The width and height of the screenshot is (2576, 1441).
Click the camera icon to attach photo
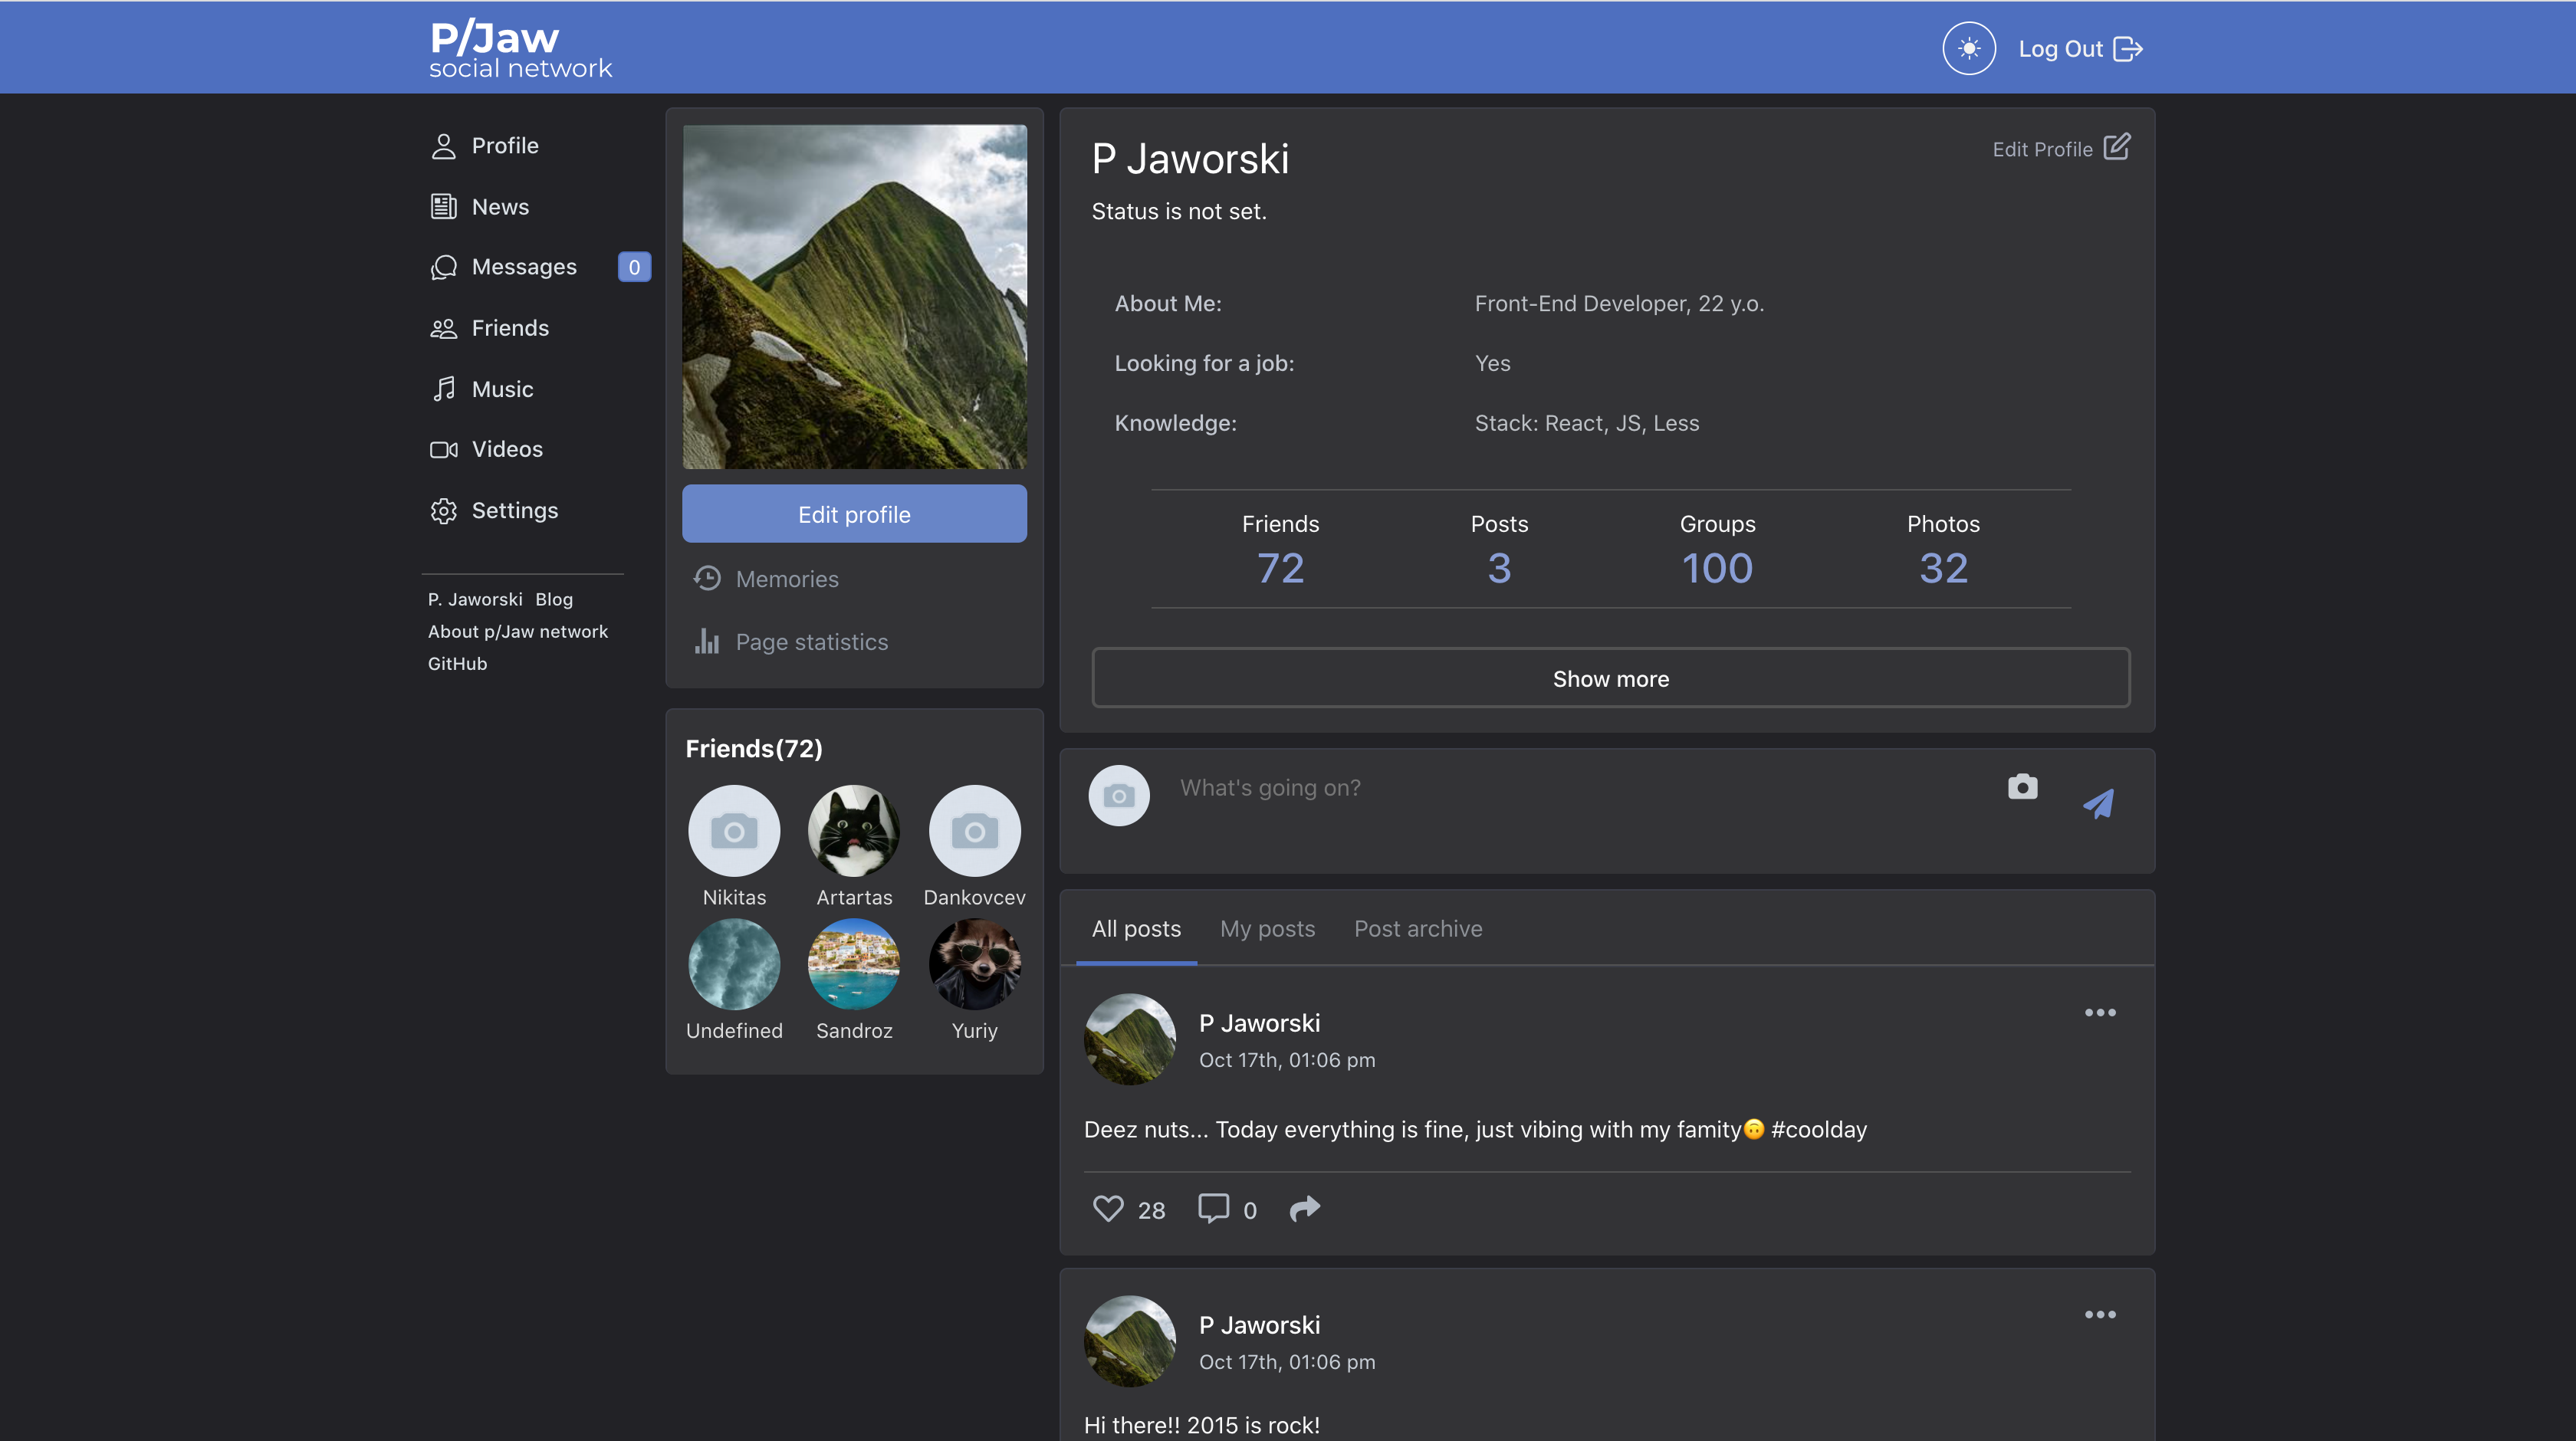(x=2022, y=787)
